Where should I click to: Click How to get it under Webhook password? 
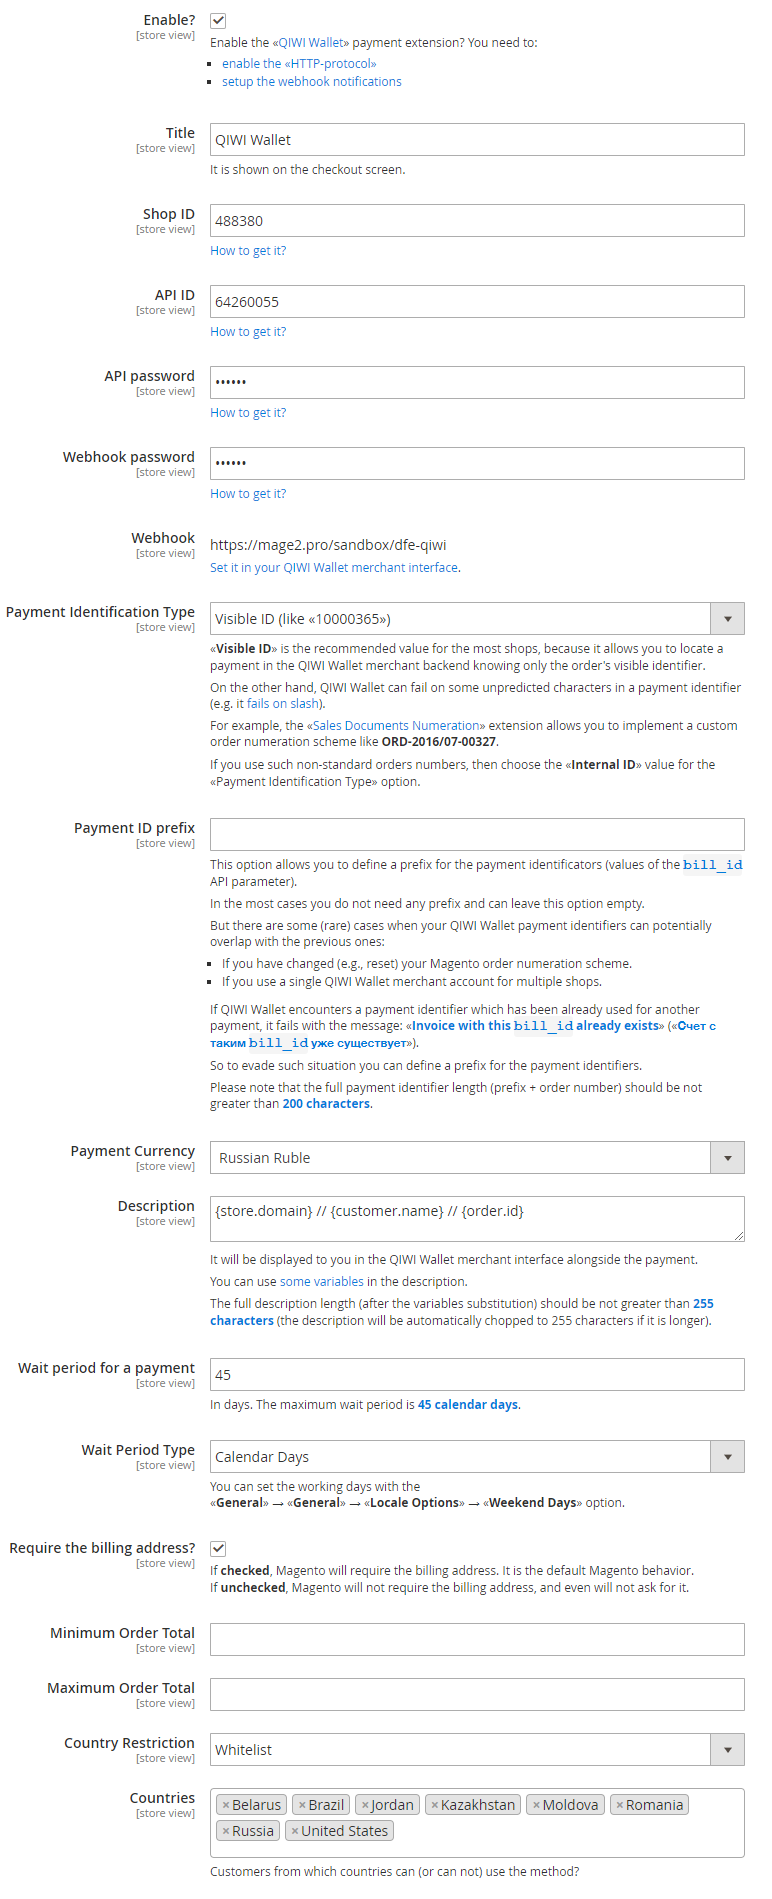[248, 494]
